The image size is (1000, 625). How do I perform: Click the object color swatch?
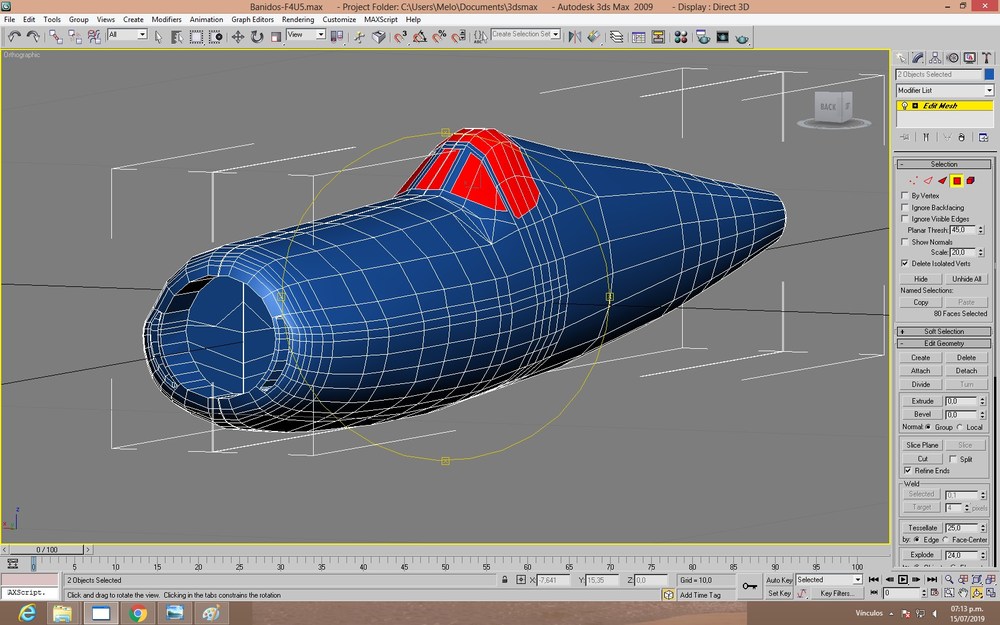click(x=989, y=74)
